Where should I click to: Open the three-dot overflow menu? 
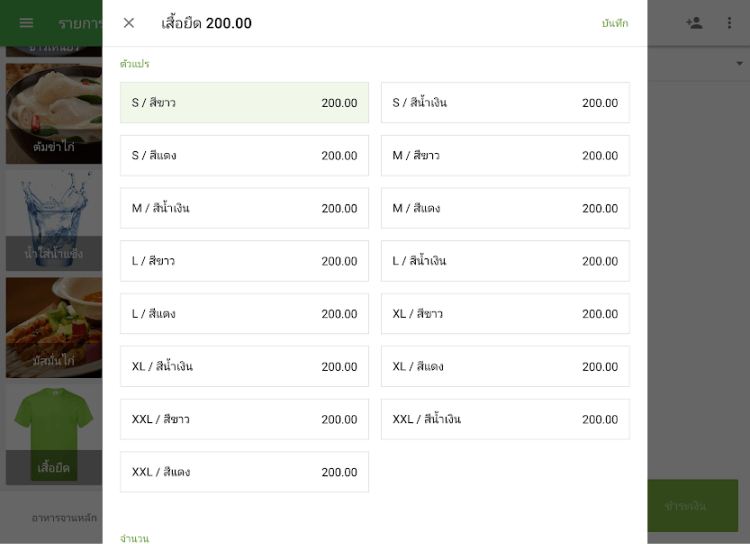pyautogui.click(x=729, y=23)
